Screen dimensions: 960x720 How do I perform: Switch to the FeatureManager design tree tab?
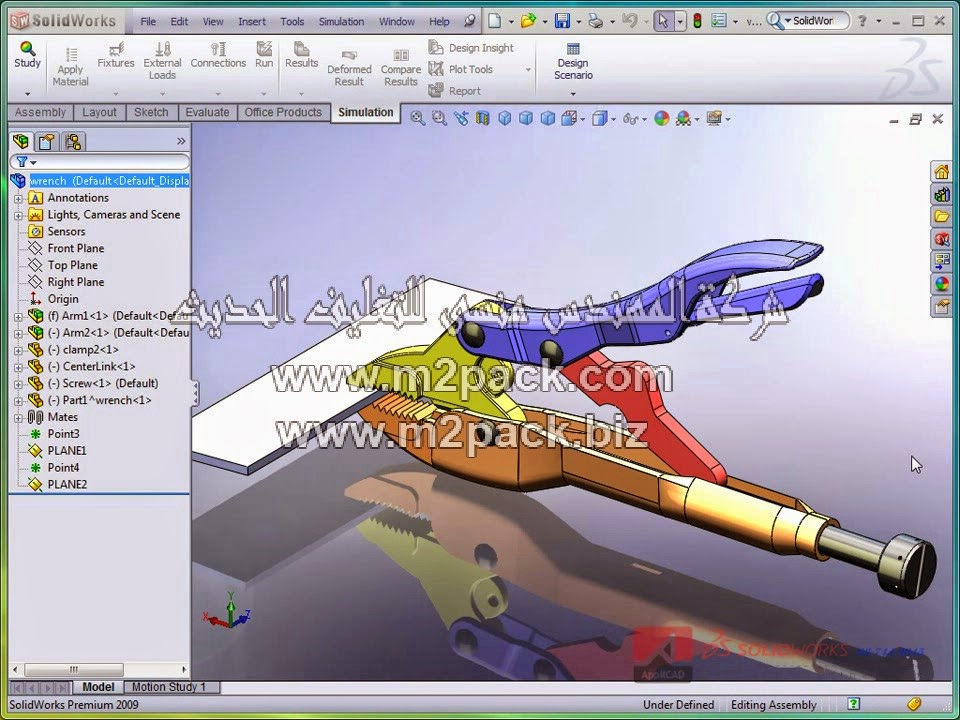point(21,142)
